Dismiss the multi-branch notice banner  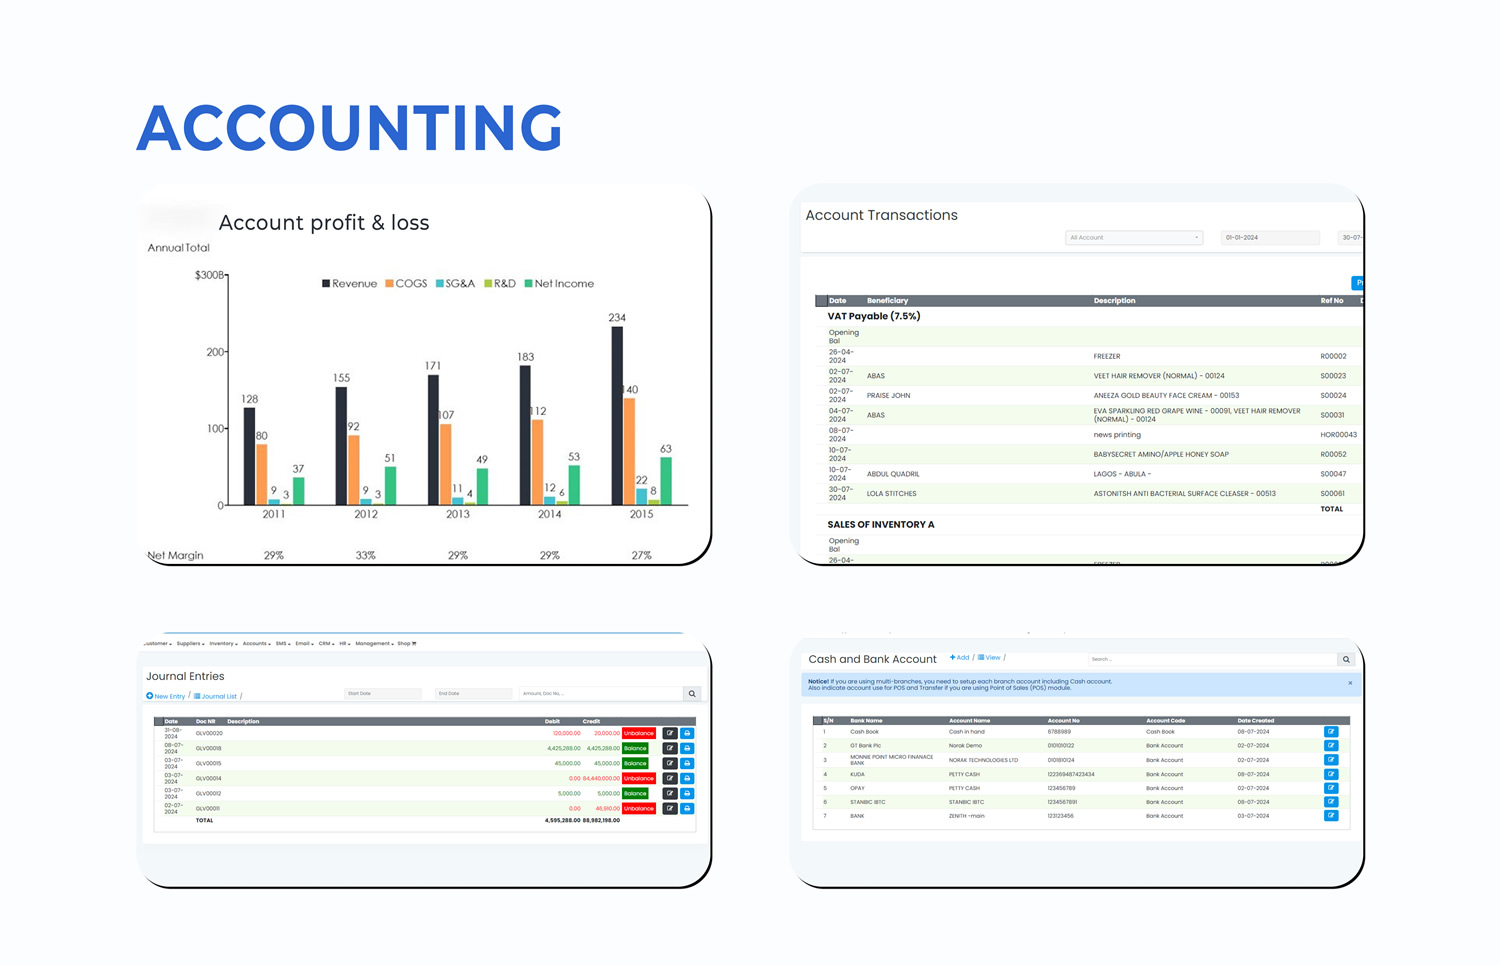[x=1350, y=684]
